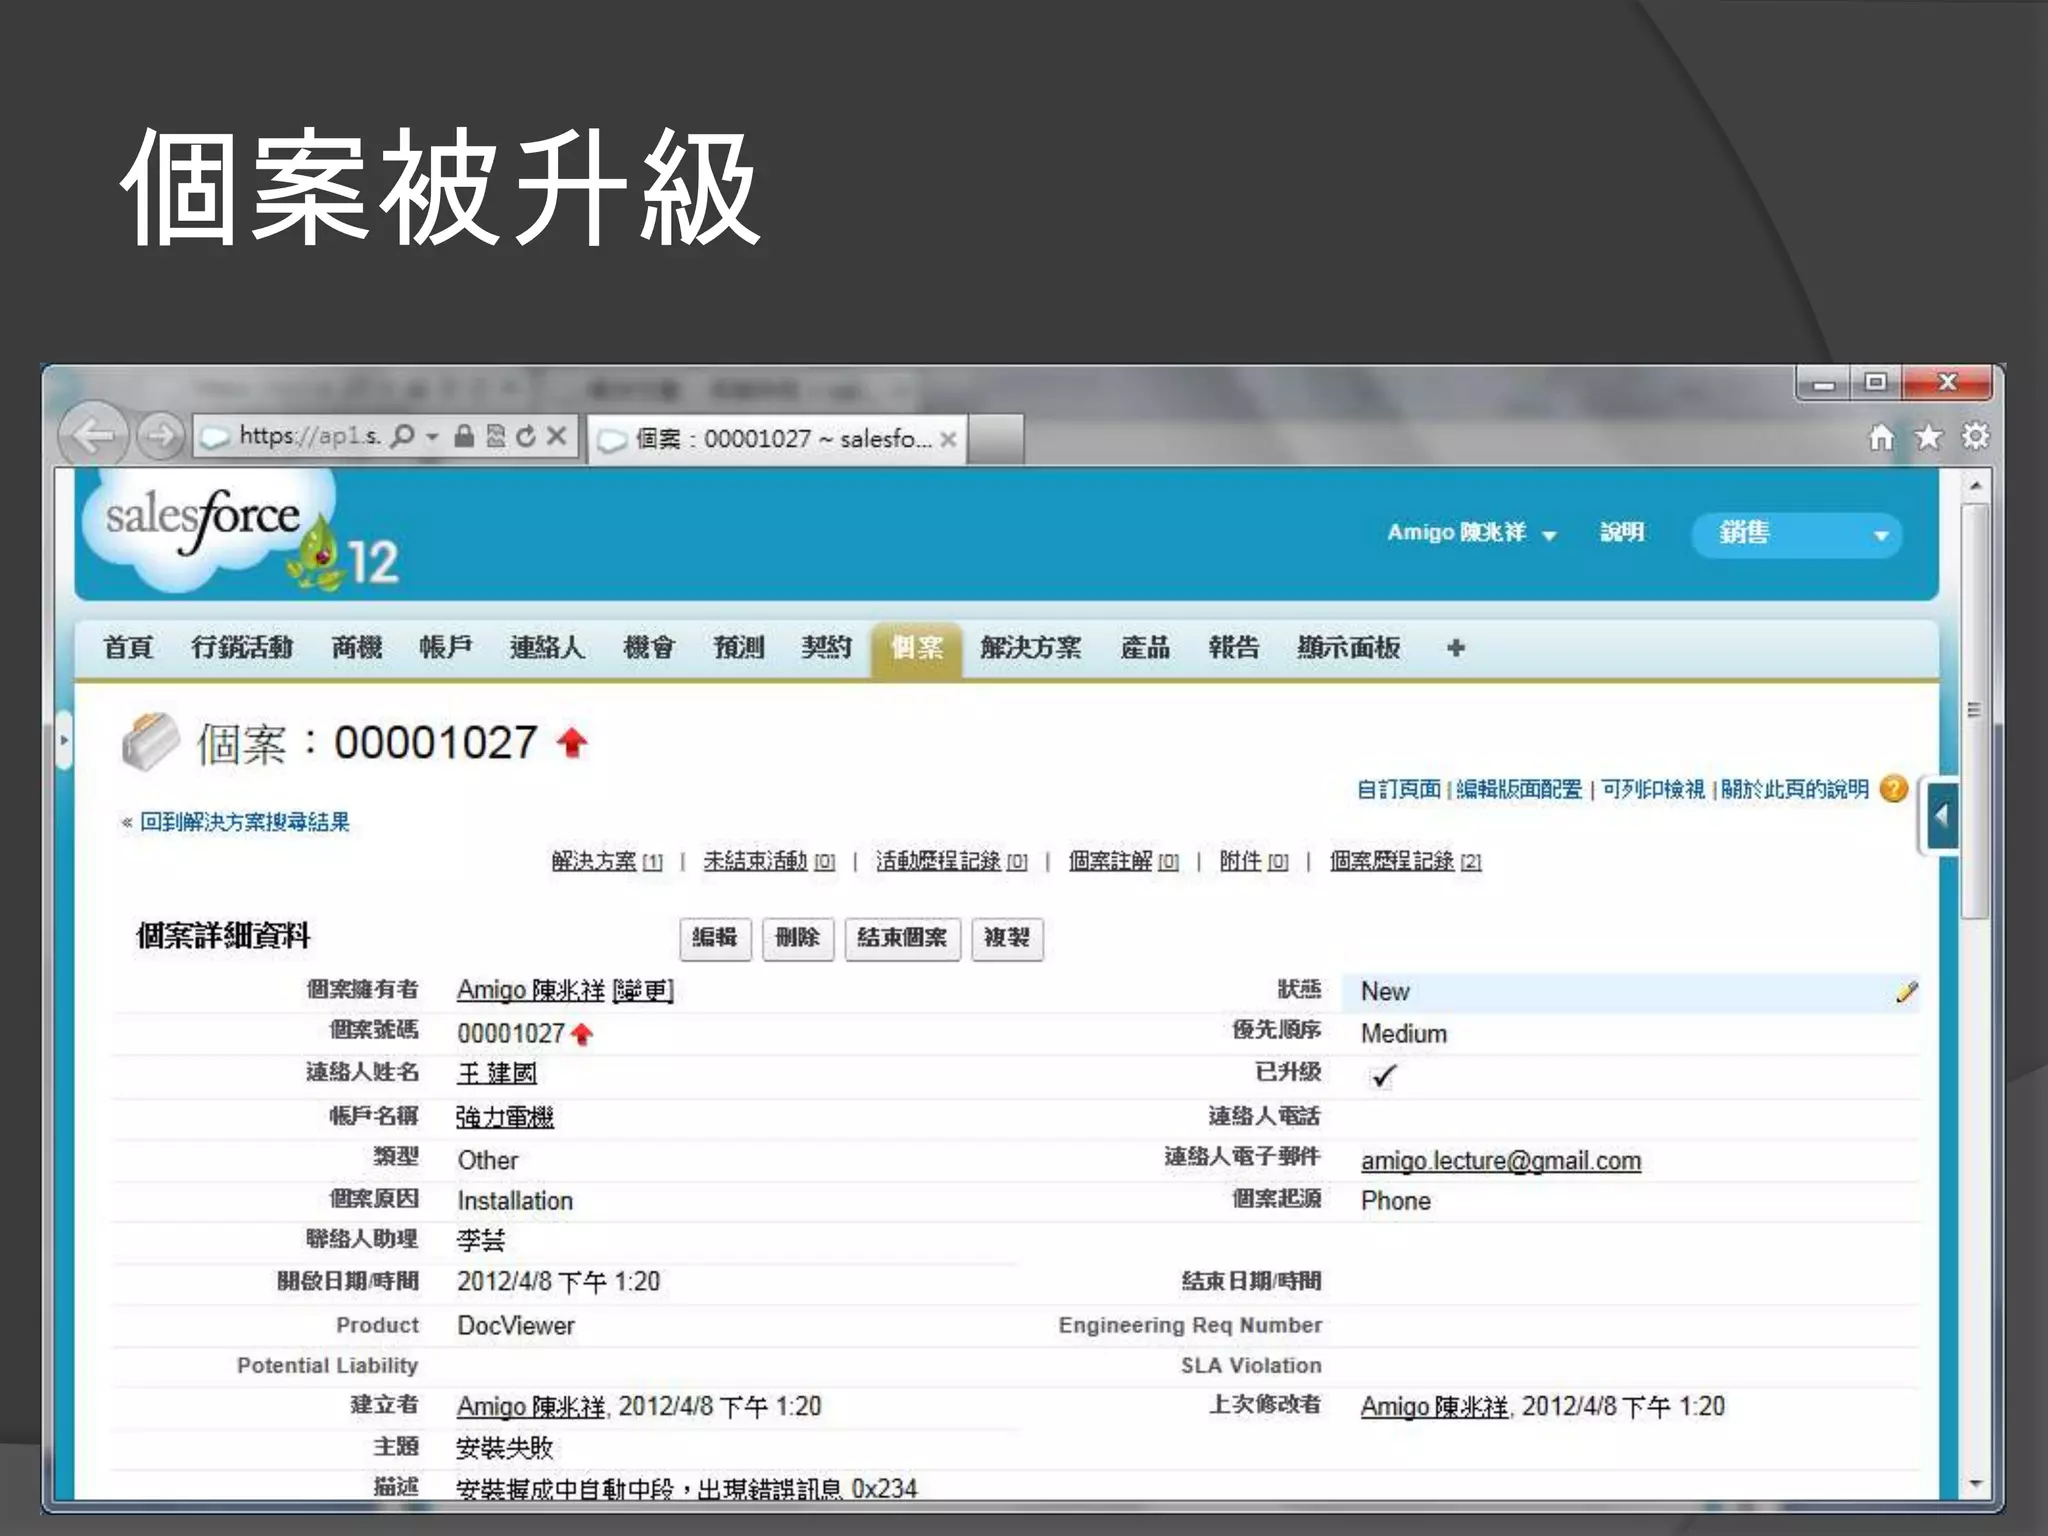
Task: Click the refresh icon in address bar
Action: (x=526, y=436)
